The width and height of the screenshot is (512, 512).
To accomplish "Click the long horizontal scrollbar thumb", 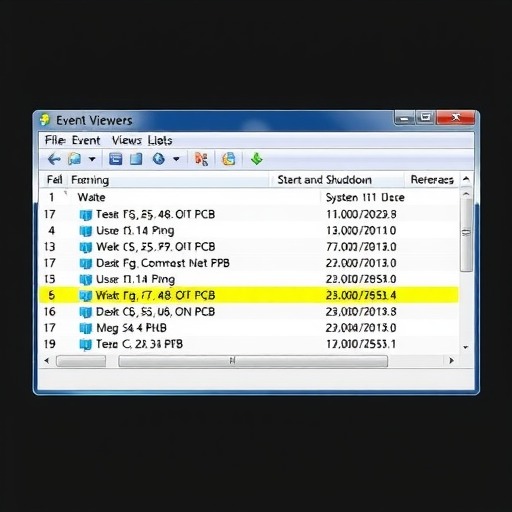I will (253, 361).
